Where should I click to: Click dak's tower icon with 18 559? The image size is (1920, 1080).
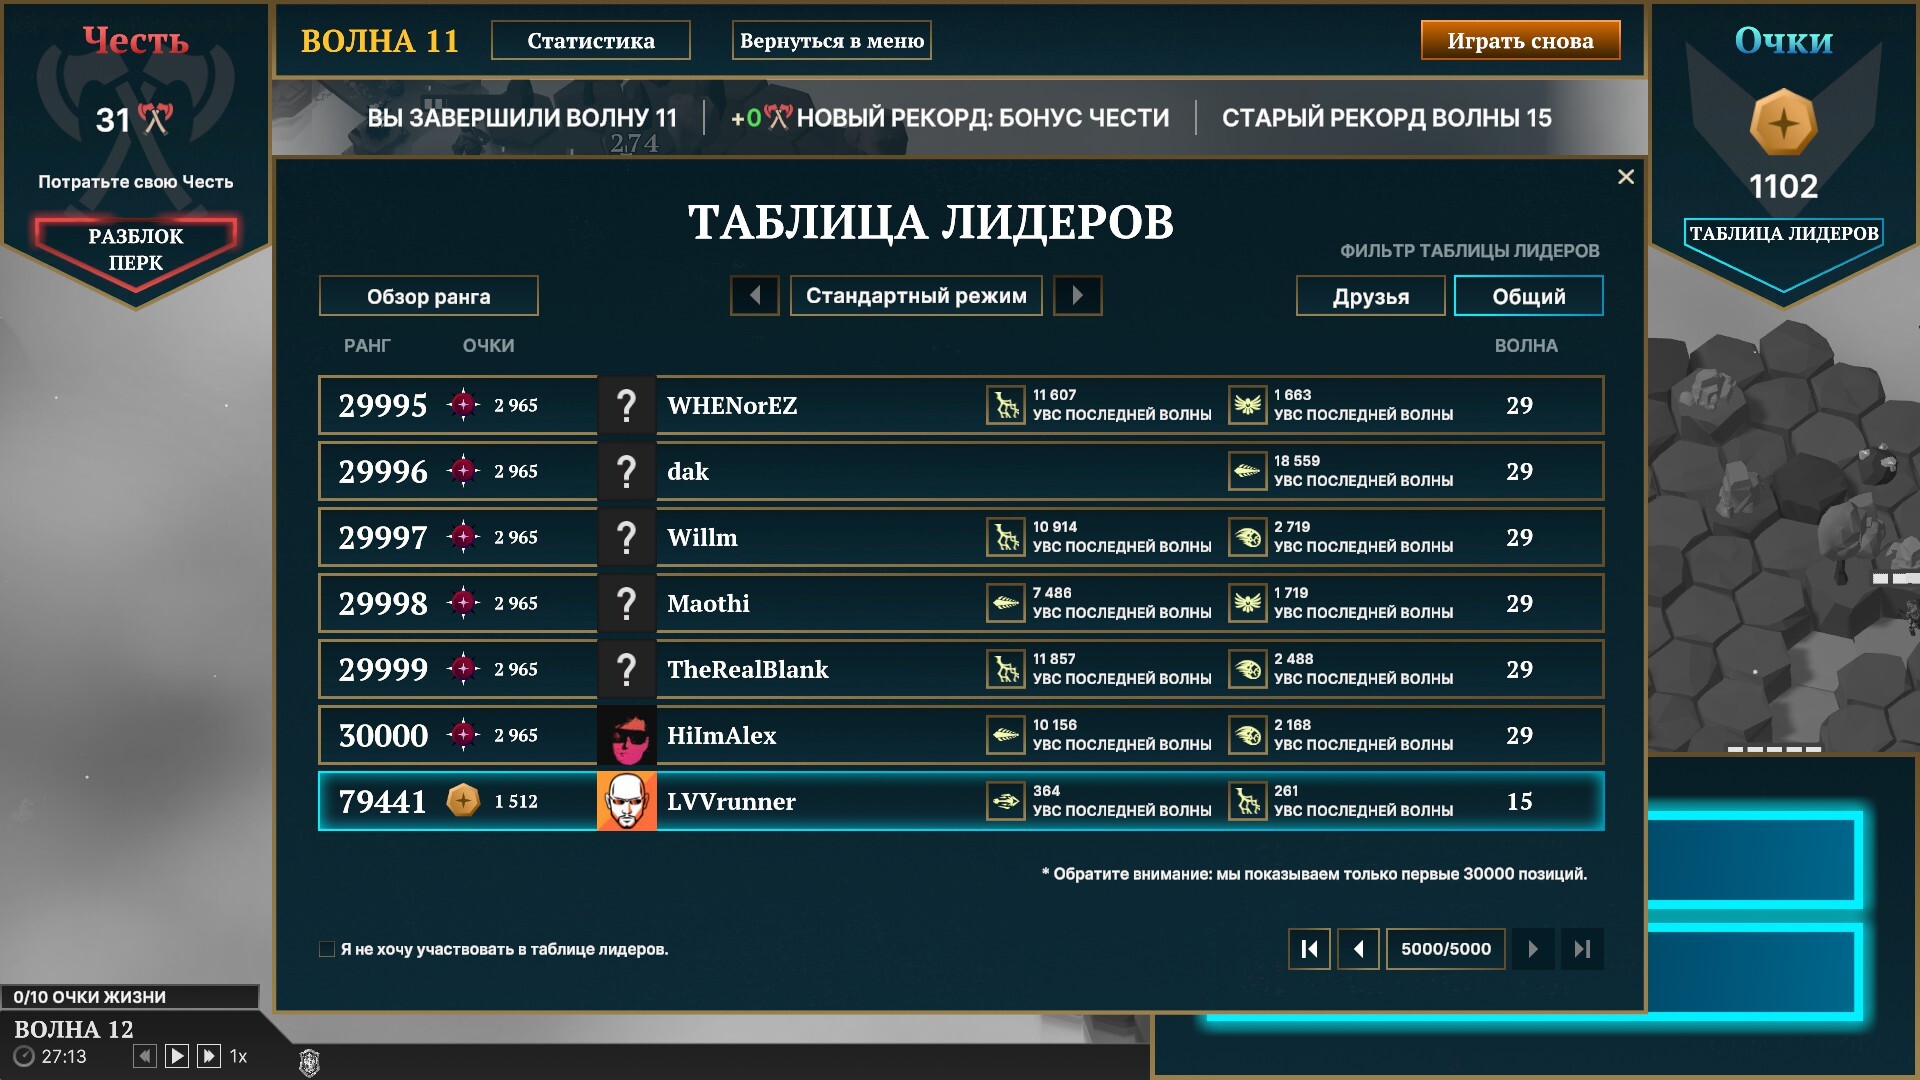click(1247, 471)
